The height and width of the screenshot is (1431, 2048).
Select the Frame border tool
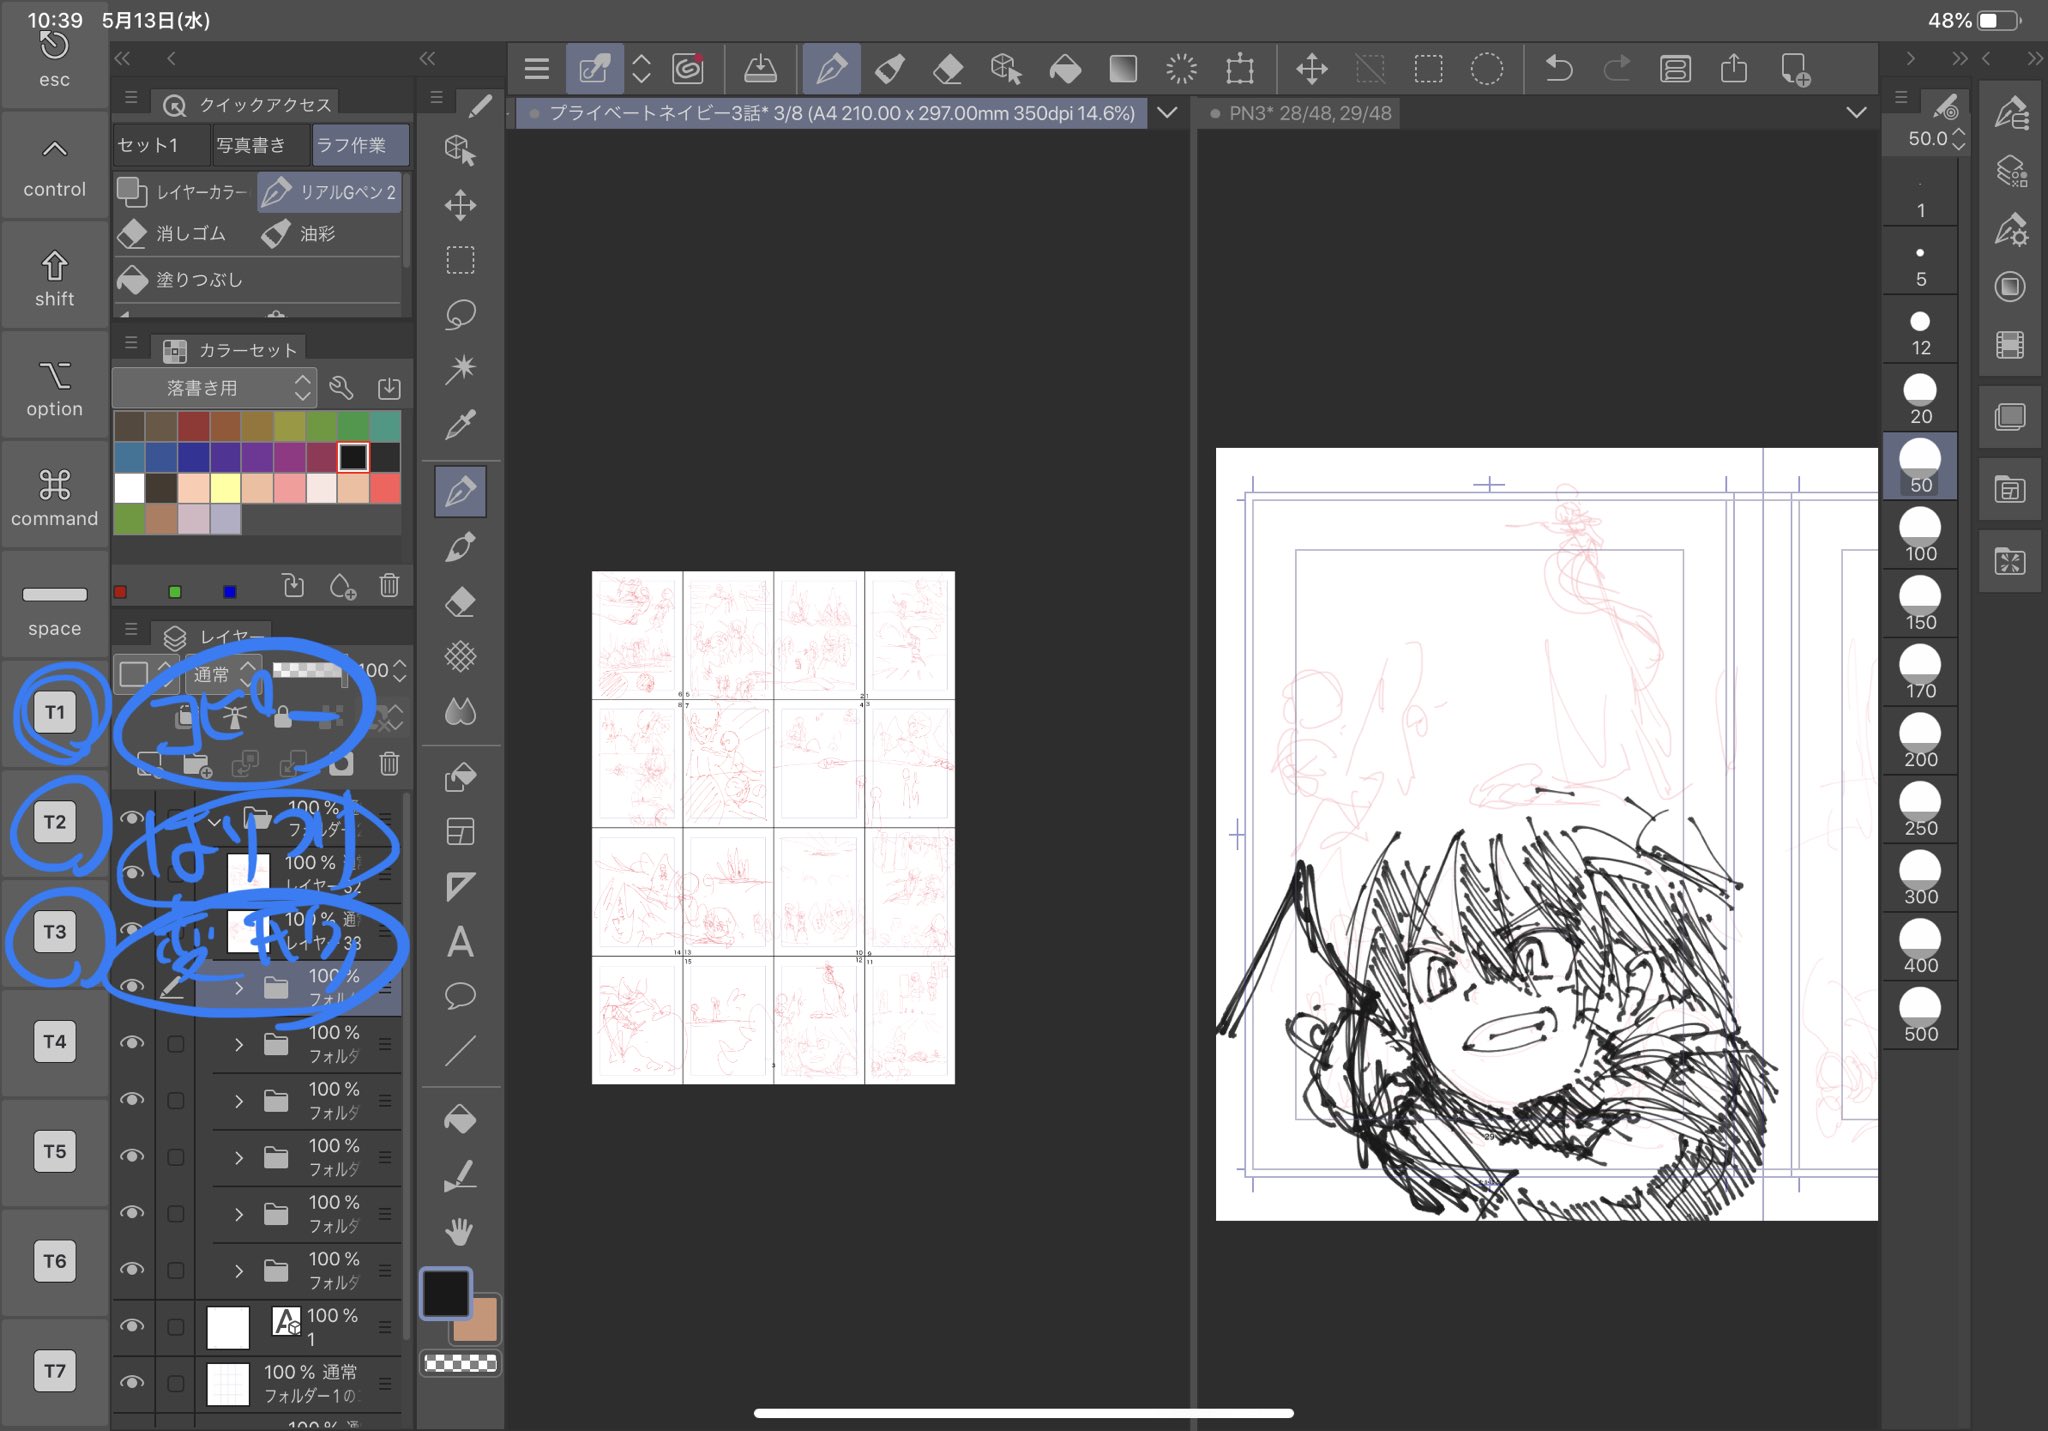coord(460,831)
